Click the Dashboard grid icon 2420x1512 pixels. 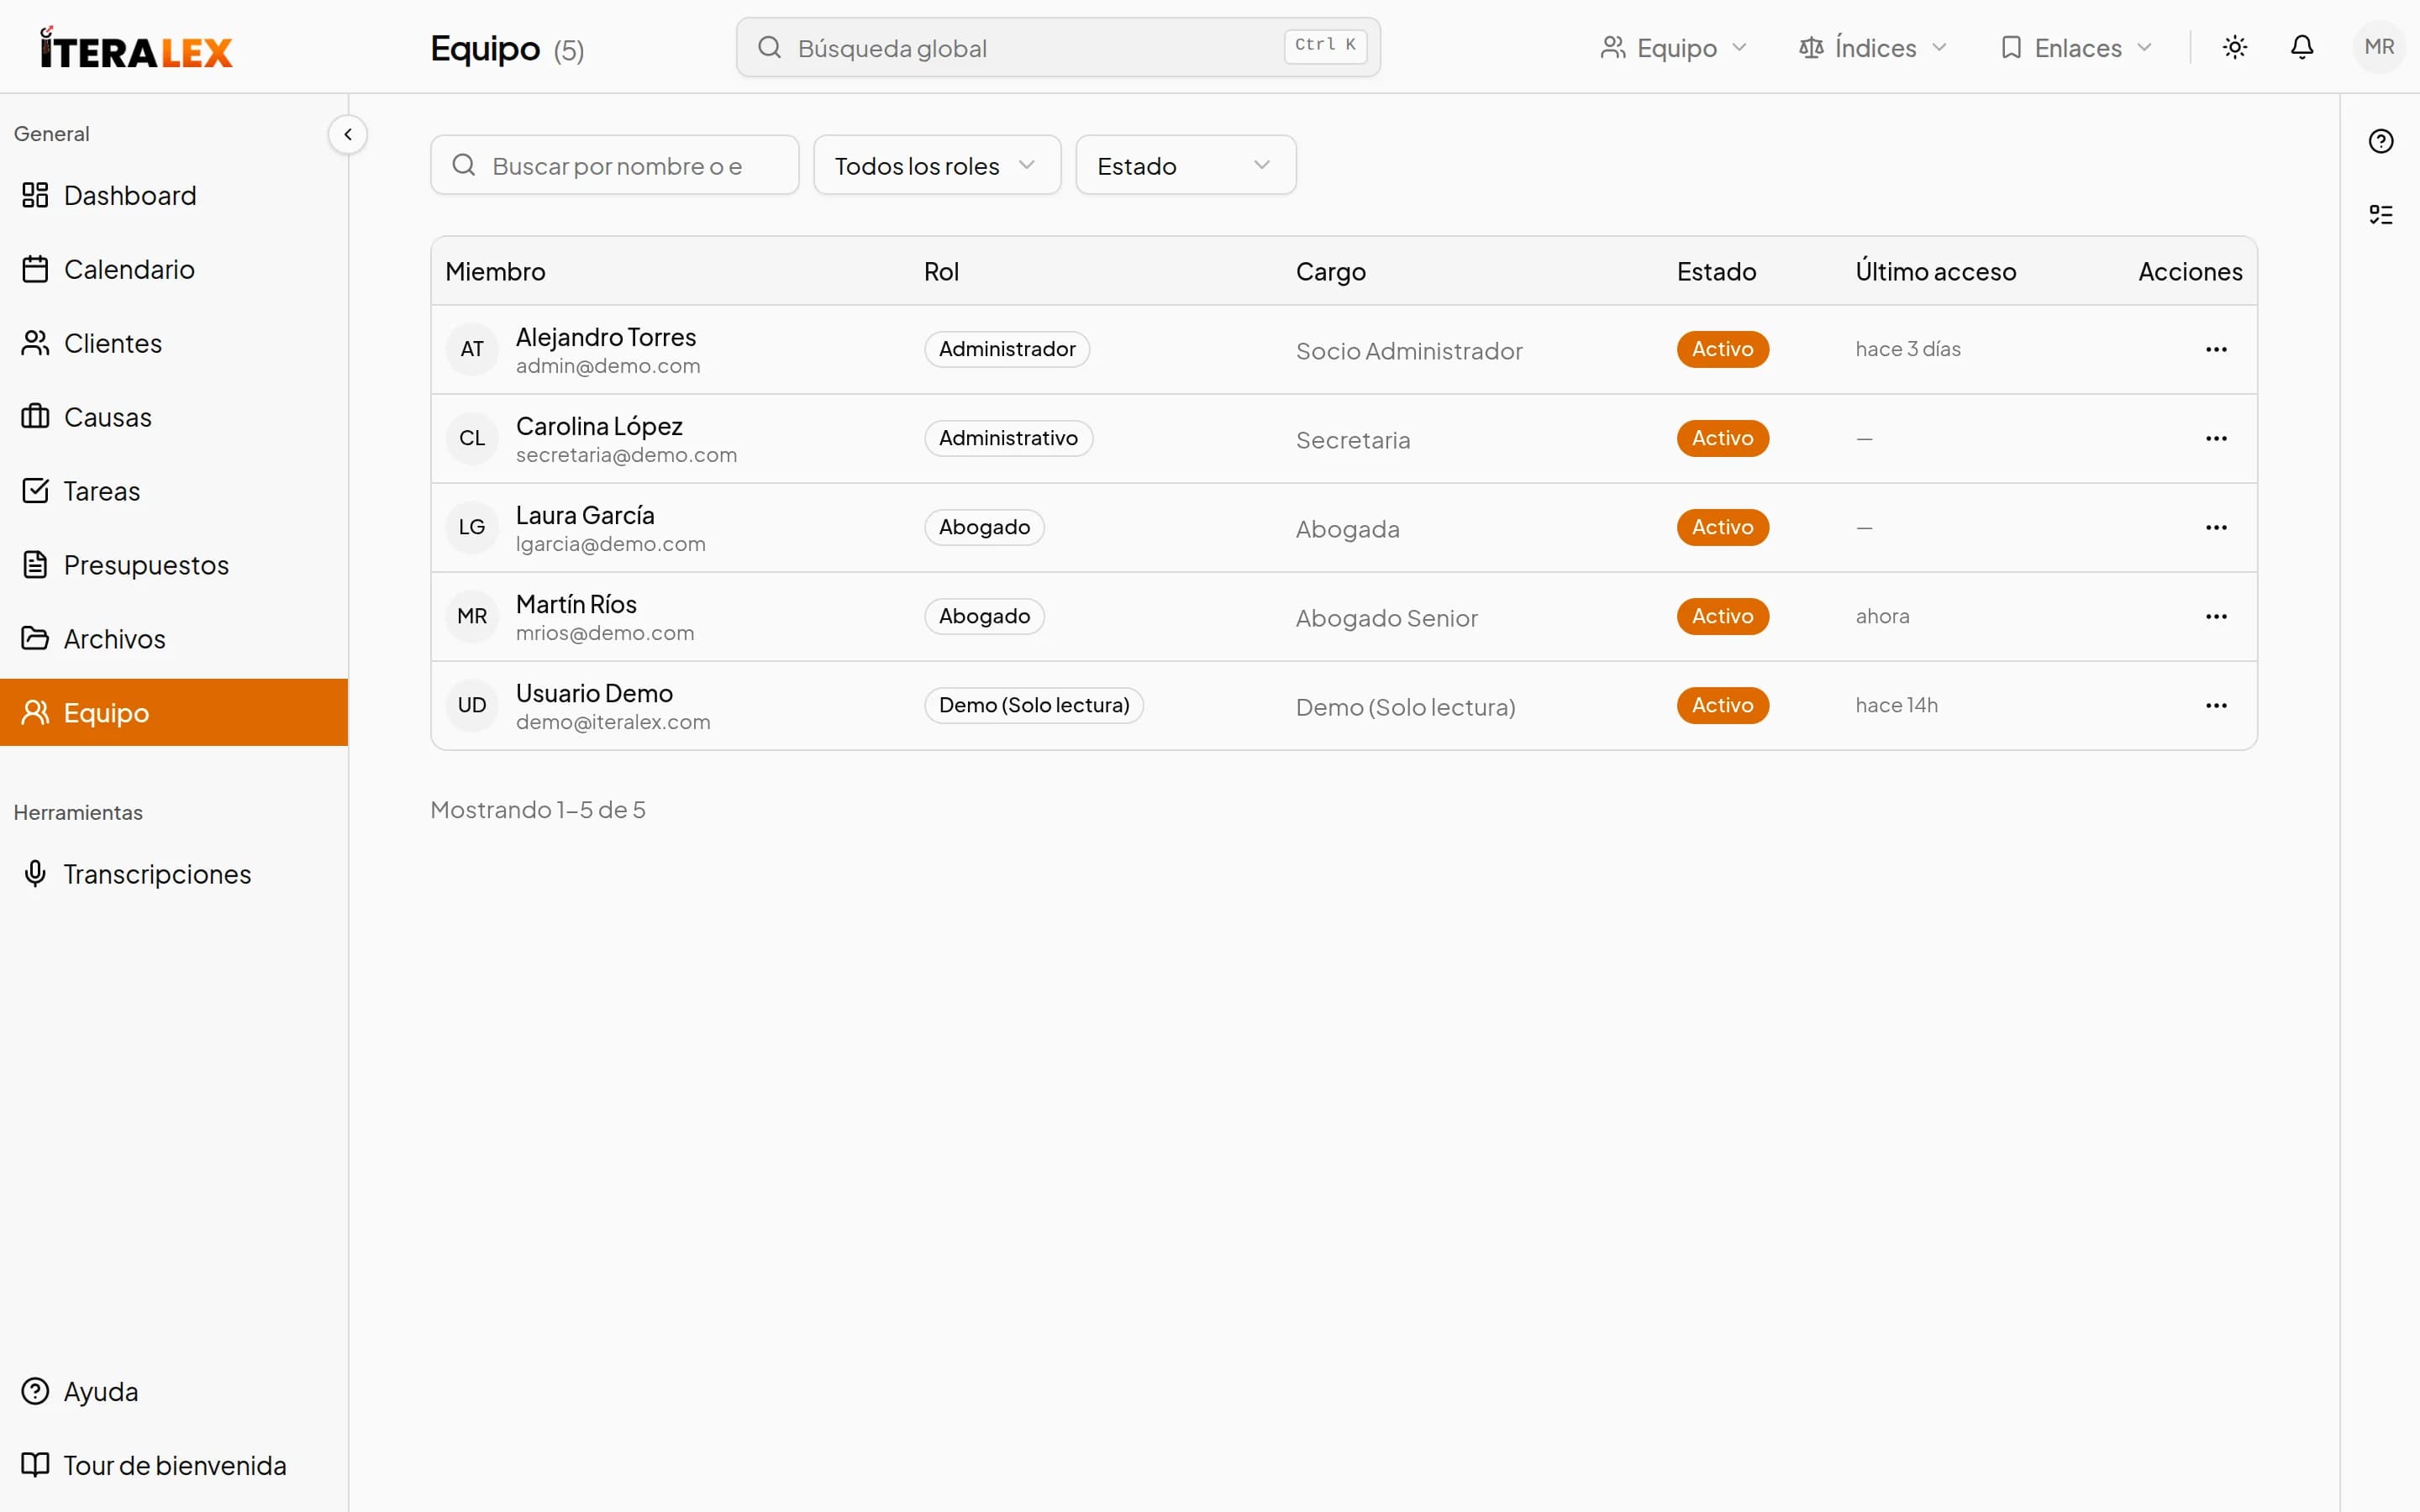35,195
